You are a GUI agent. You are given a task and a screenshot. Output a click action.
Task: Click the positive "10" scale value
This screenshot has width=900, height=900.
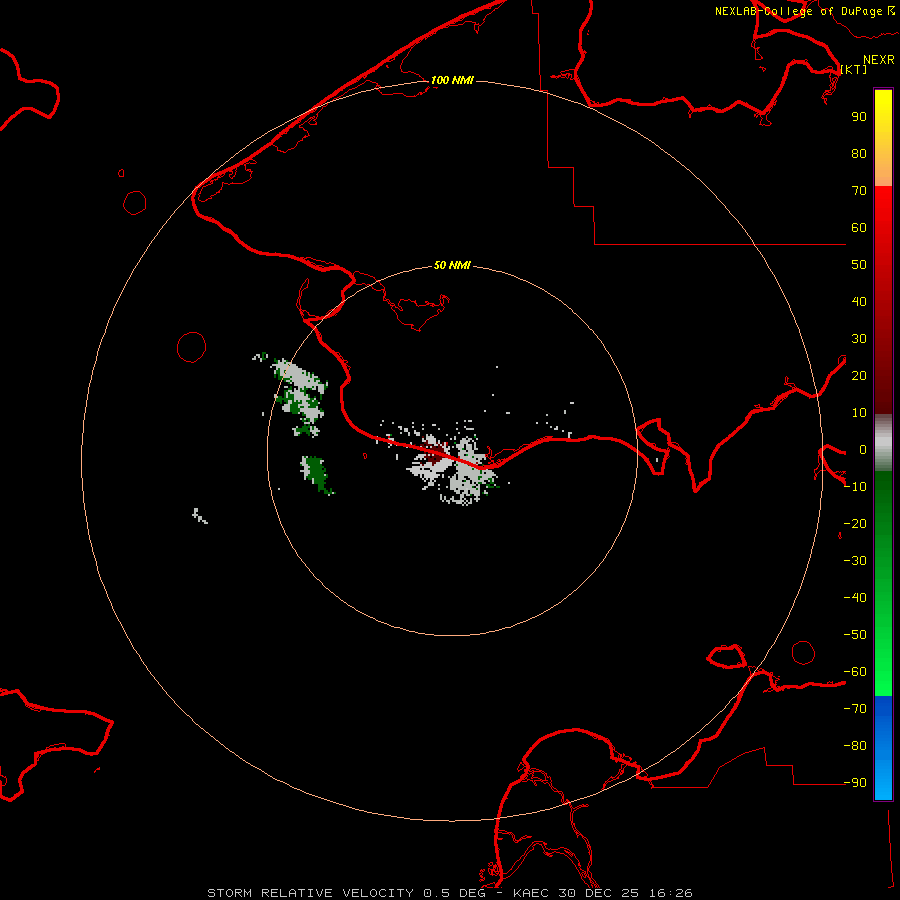[859, 413]
